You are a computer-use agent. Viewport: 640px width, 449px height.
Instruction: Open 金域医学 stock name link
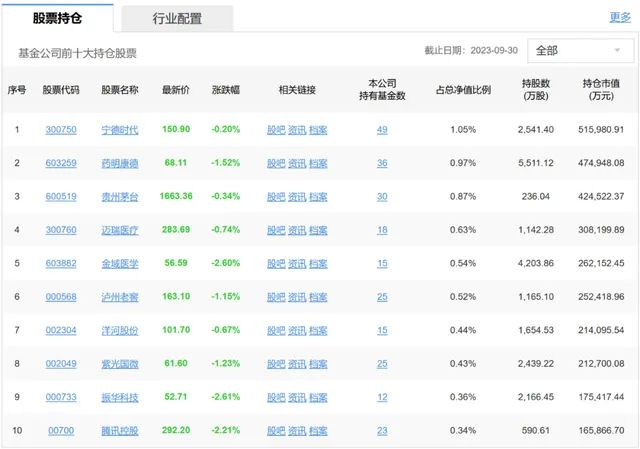pos(120,263)
